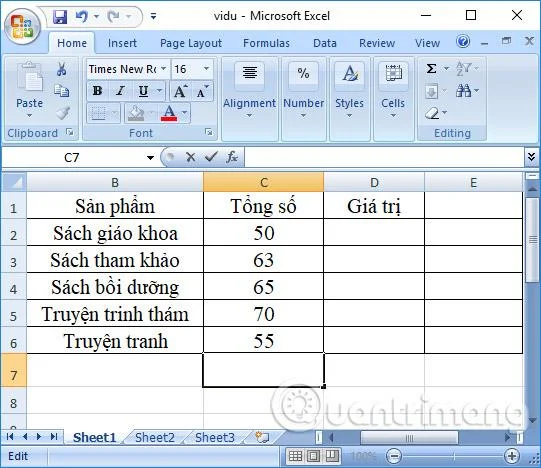Click the zoom in plus button
The height and width of the screenshot is (468, 541).
point(512,456)
